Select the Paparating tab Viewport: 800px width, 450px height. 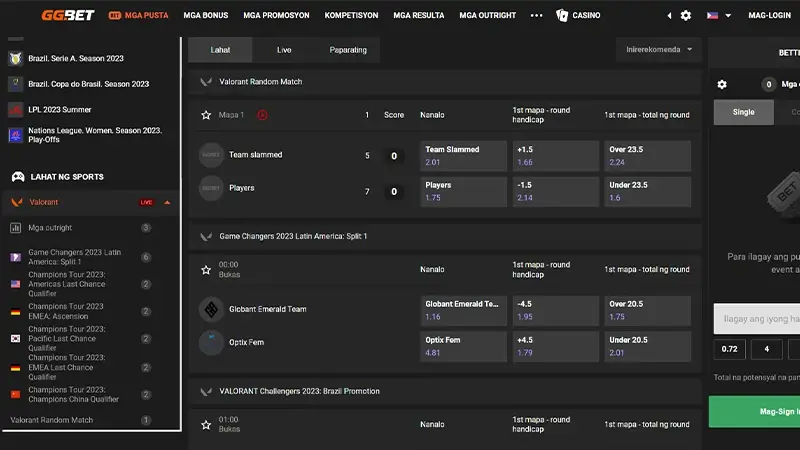click(348, 49)
